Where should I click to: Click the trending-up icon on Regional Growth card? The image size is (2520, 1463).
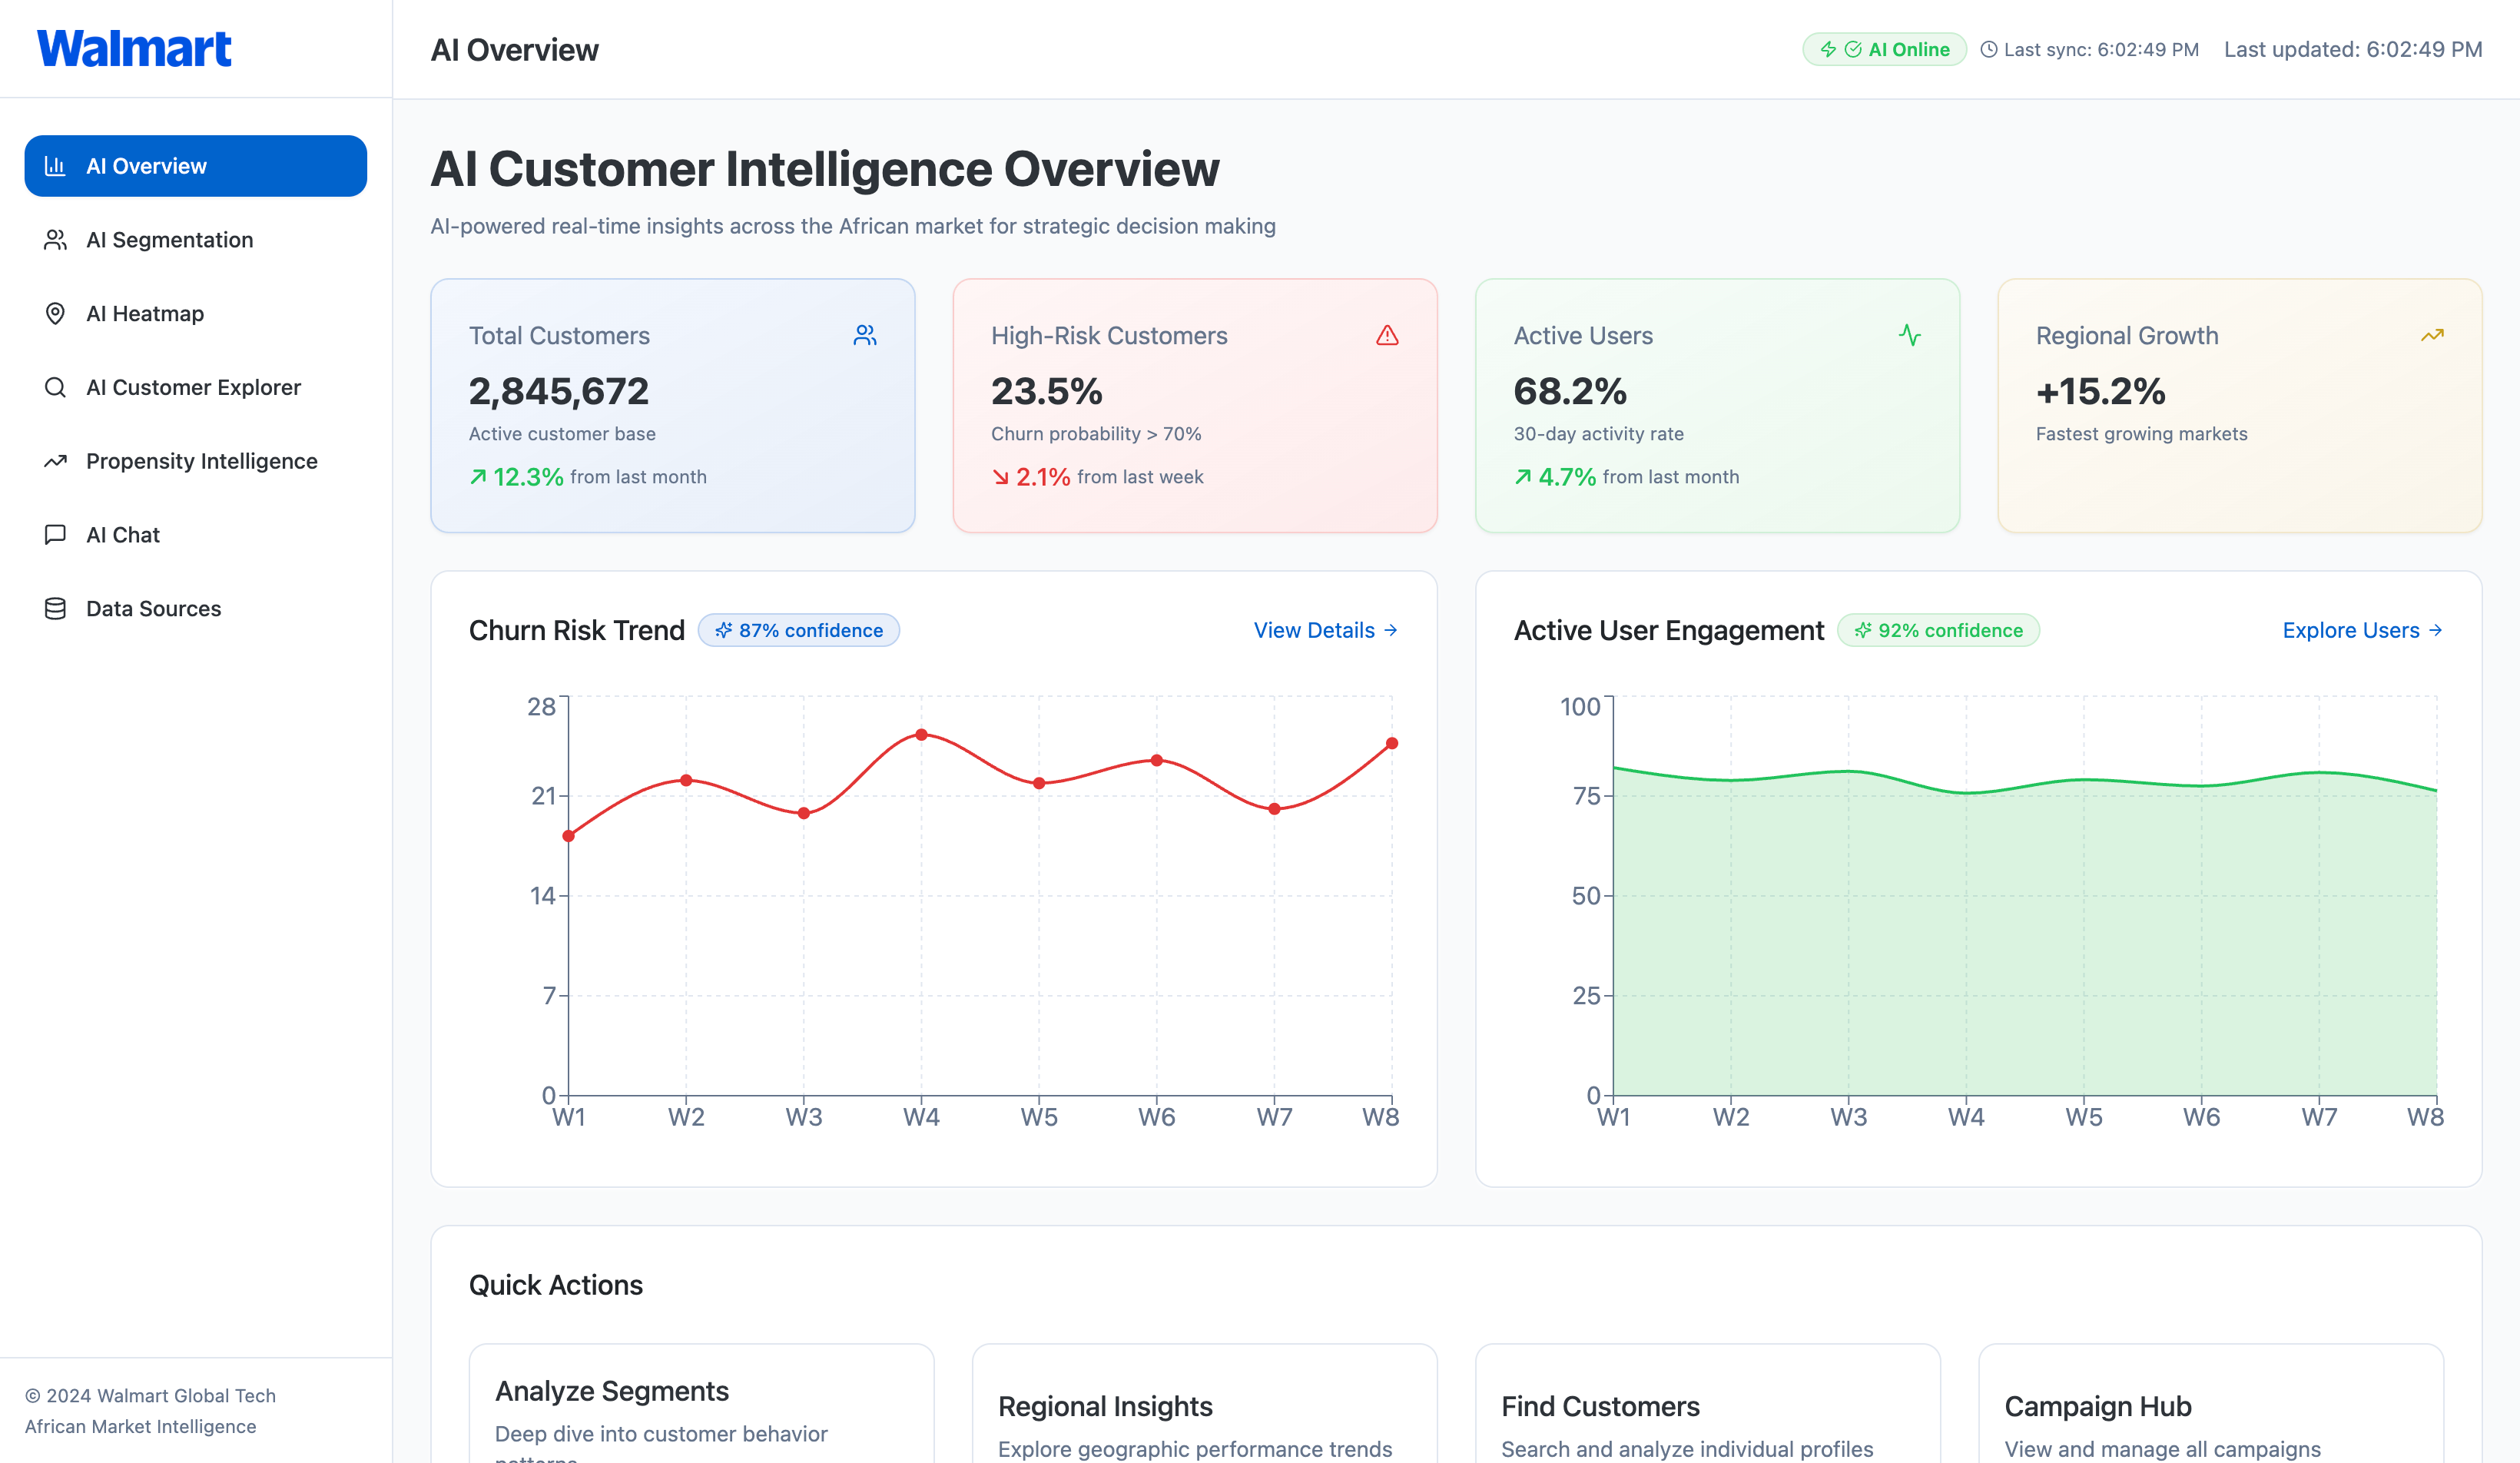point(2432,335)
